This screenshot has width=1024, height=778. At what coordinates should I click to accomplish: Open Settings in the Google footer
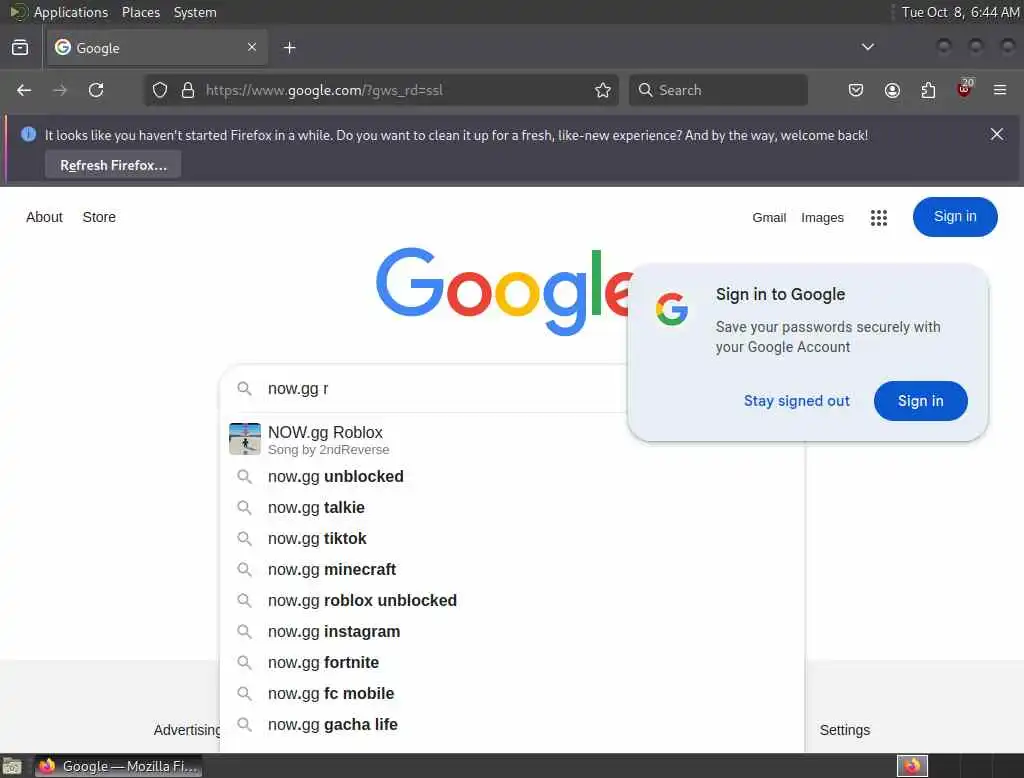click(x=844, y=730)
